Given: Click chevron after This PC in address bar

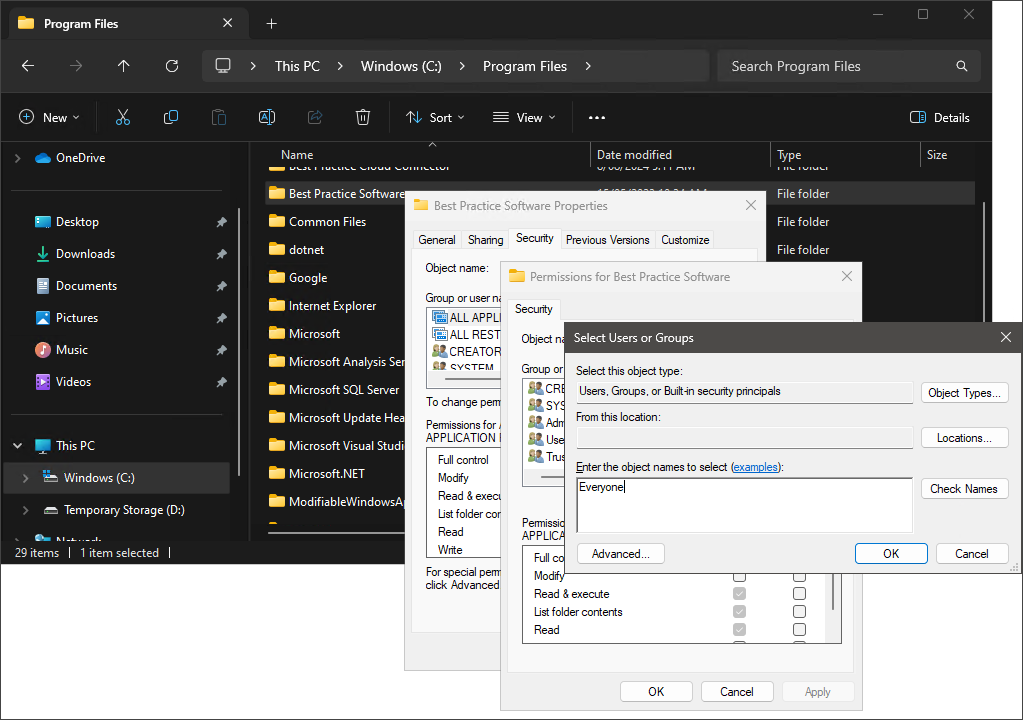Looking at the screenshot, I should coord(340,66).
